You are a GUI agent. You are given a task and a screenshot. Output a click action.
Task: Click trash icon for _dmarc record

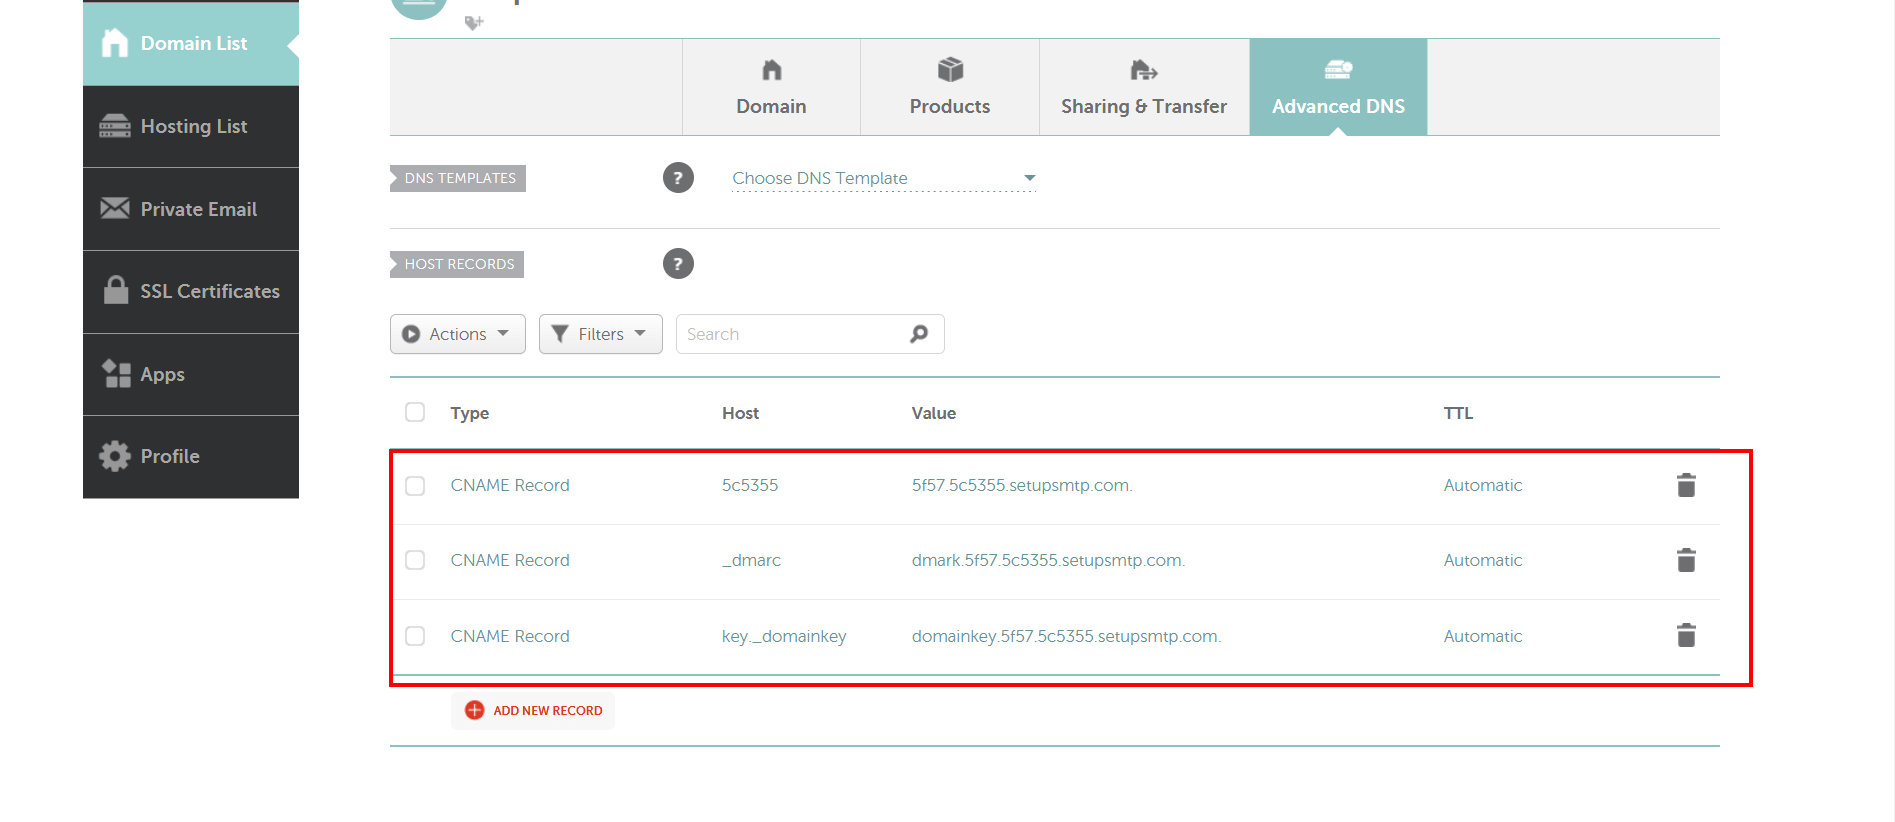pos(1685,560)
